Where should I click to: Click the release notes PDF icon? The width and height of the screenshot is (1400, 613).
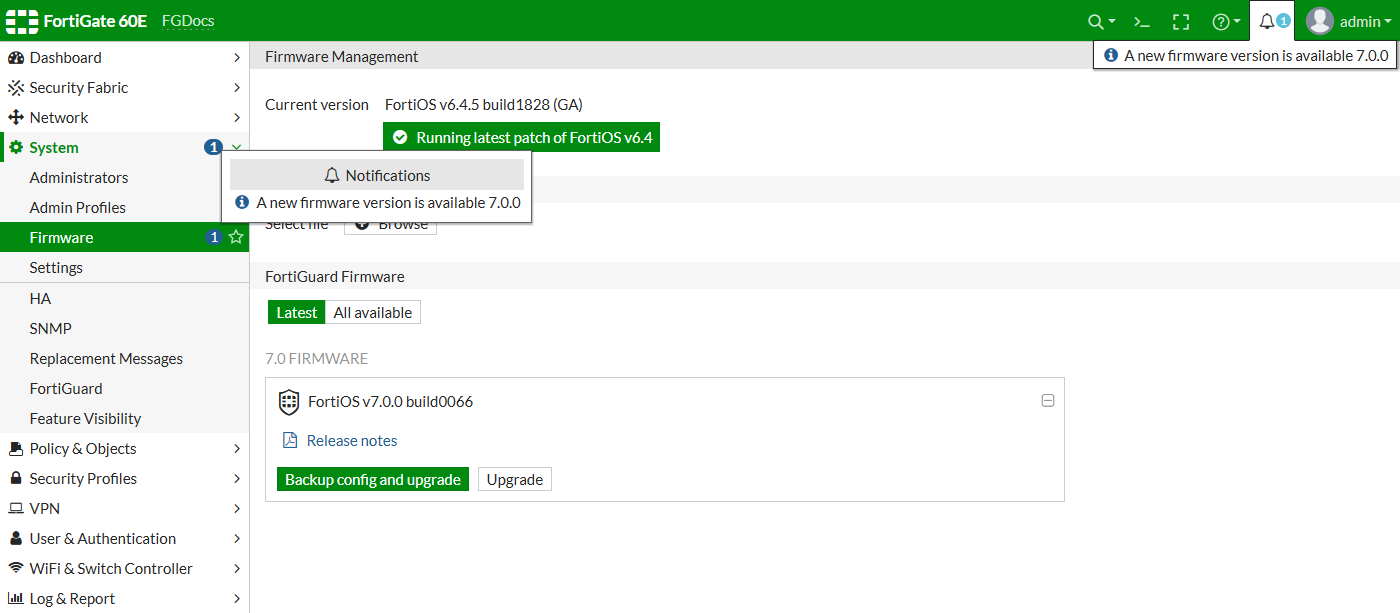coord(290,440)
